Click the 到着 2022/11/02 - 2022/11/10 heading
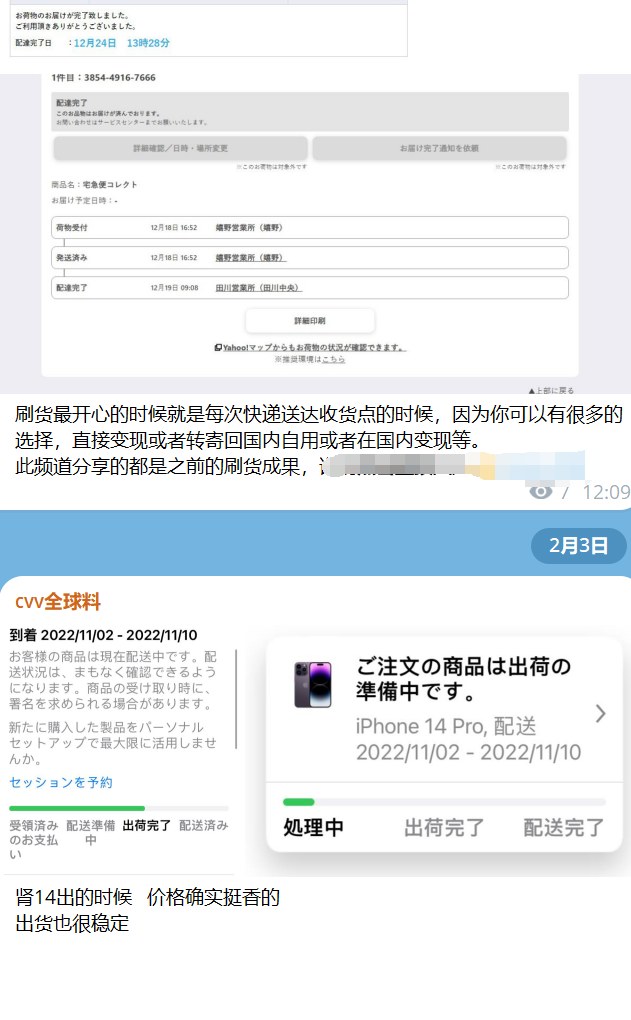 click(103, 635)
